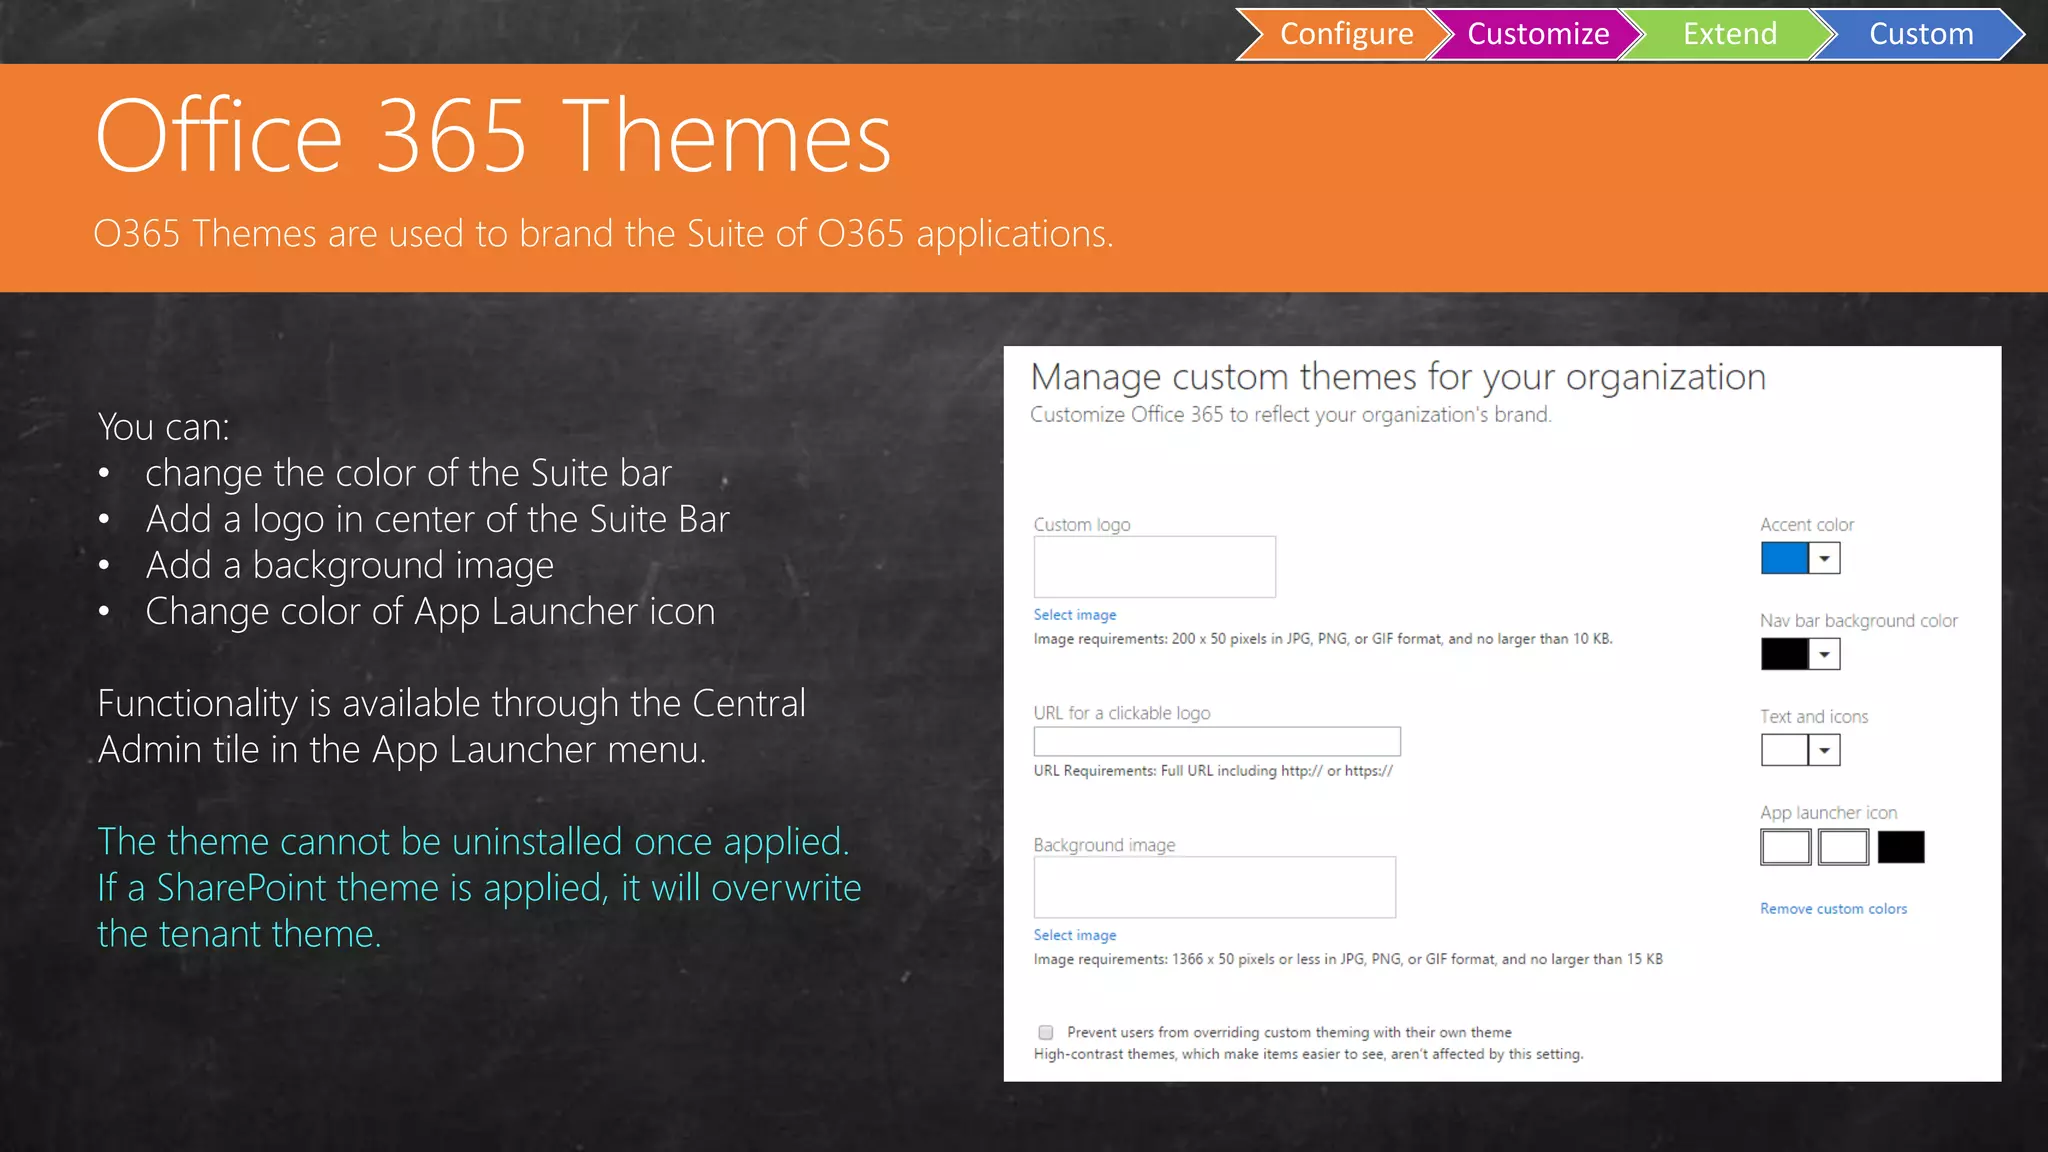The image size is (2048, 1152).
Task: Select the Custom chevron tab
Action: tap(1921, 34)
